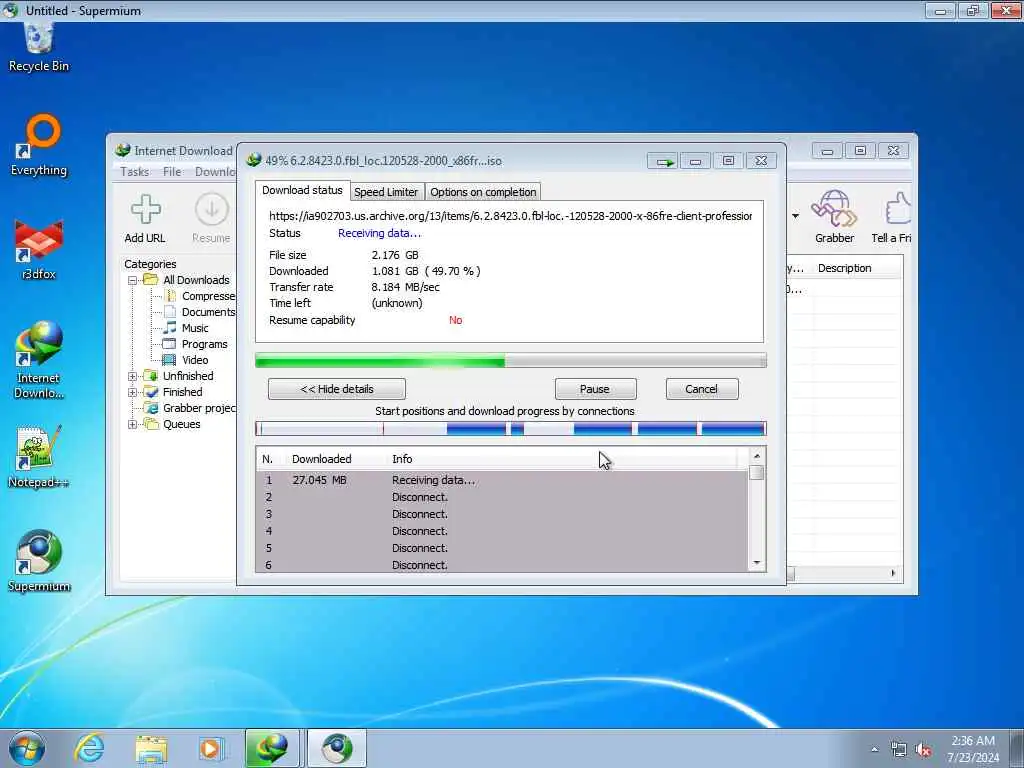
Task: Select the Documents category
Action: [199, 312]
